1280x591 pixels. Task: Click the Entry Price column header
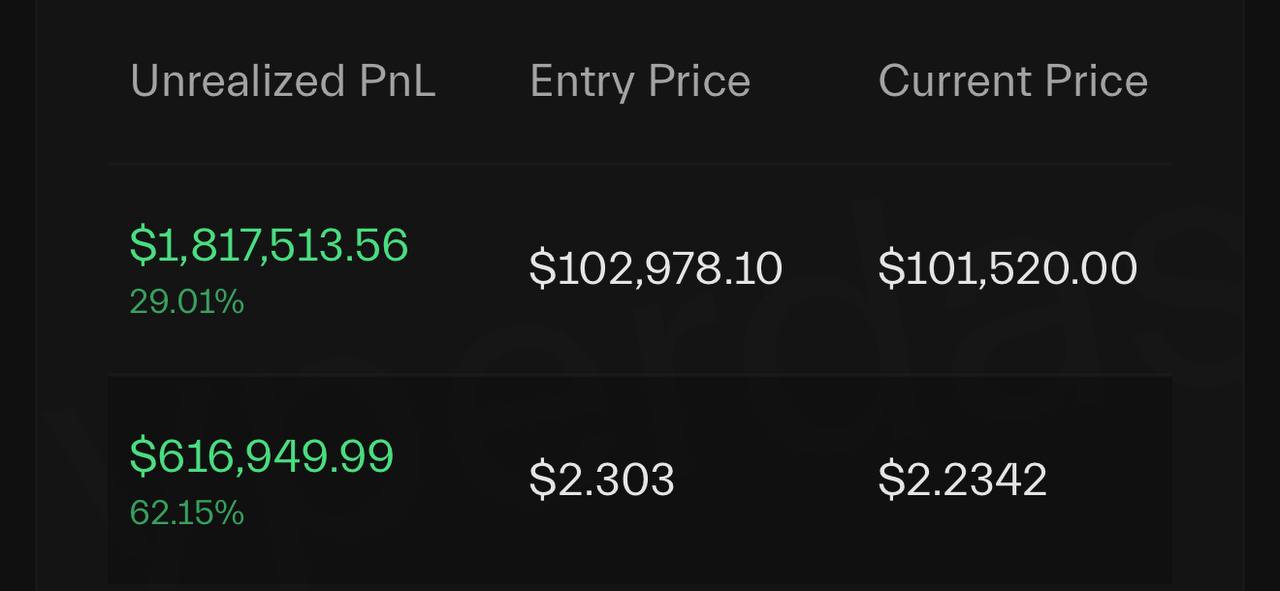click(x=640, y=81)
